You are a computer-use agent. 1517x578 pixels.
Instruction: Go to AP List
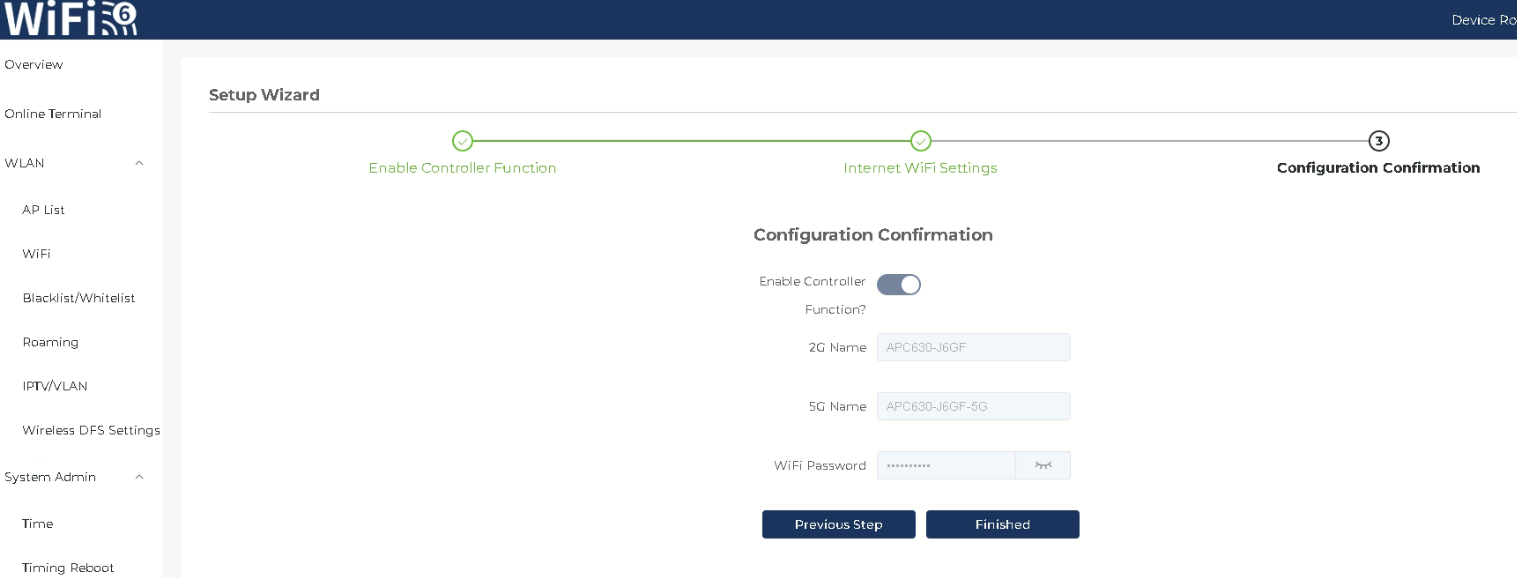click(x=43, y=210)
